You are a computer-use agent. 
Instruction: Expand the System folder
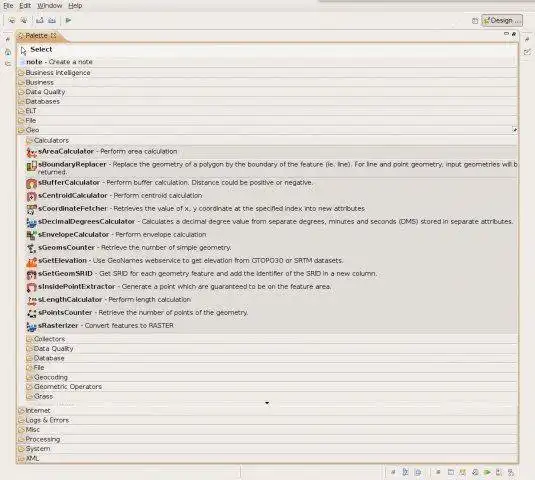click(x=268, y=449)
